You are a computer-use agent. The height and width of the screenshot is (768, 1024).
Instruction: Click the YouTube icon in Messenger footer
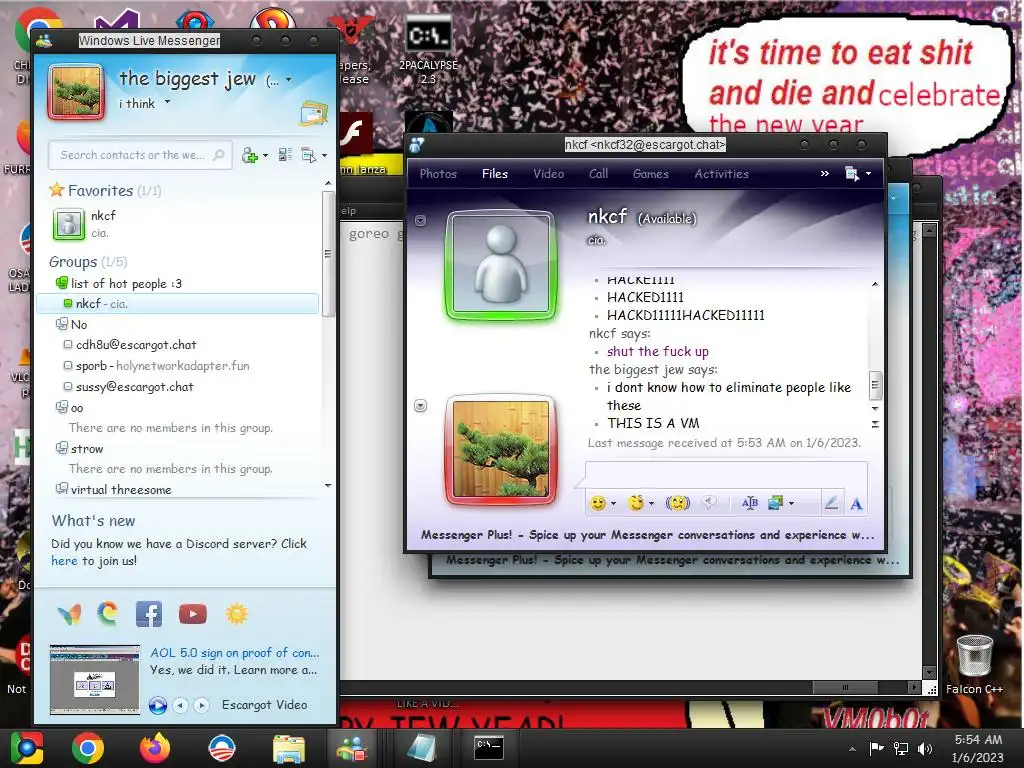coord(193,614)
